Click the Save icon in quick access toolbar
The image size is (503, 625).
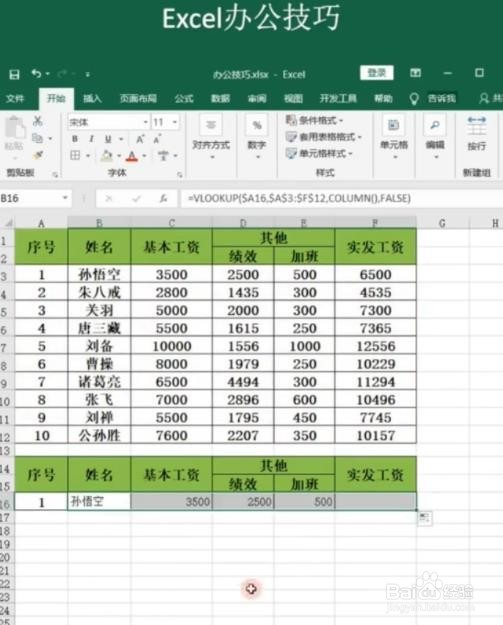click(x=14, y=75)
